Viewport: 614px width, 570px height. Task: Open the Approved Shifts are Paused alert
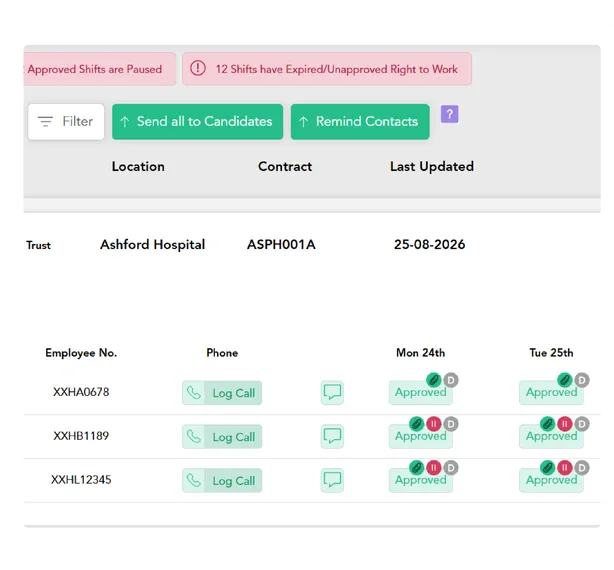100,69
